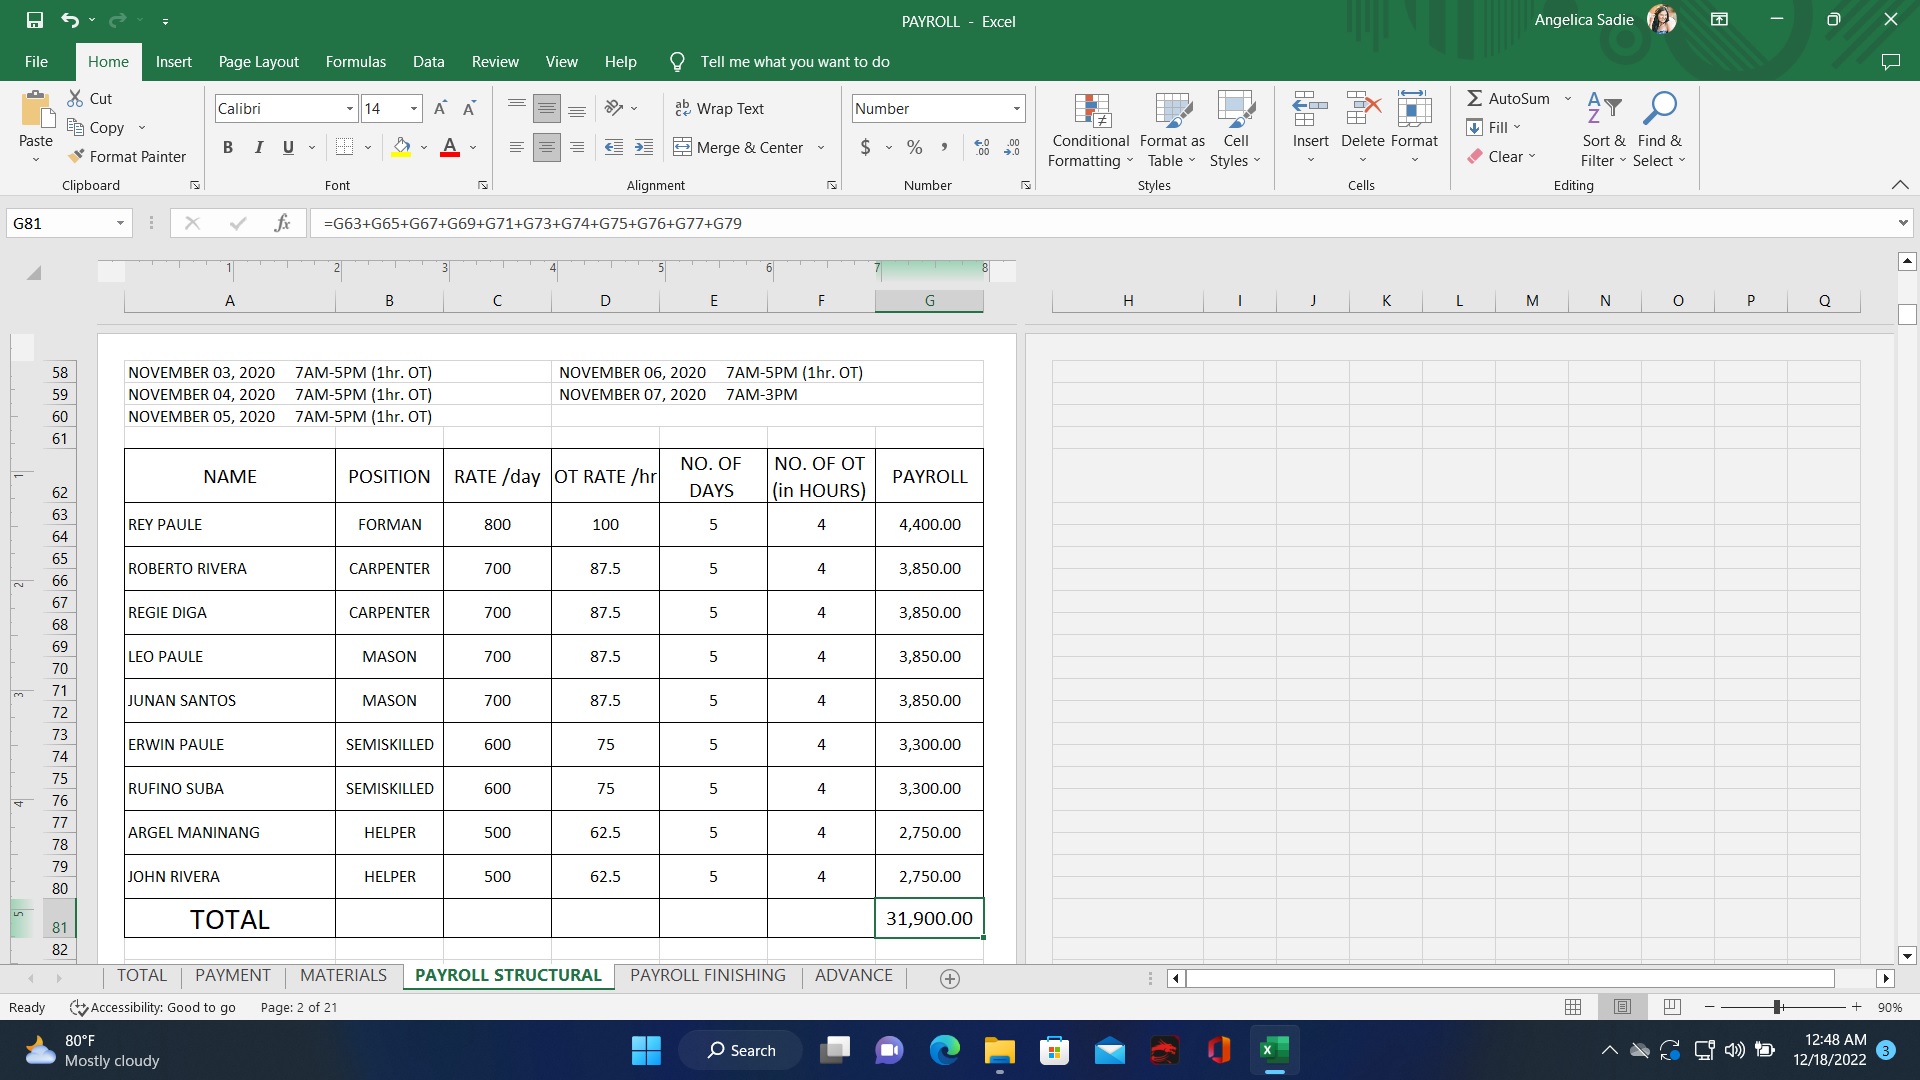The image size is (1920, 1080).
Task: Click Decrease Decimal icon
Action: coord(1012,147)
